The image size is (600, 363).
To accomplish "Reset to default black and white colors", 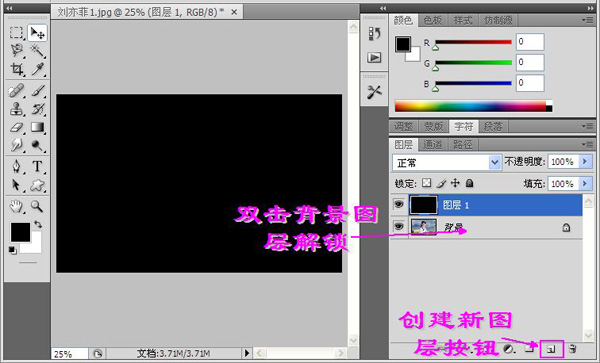I will (x=12, y=250).
